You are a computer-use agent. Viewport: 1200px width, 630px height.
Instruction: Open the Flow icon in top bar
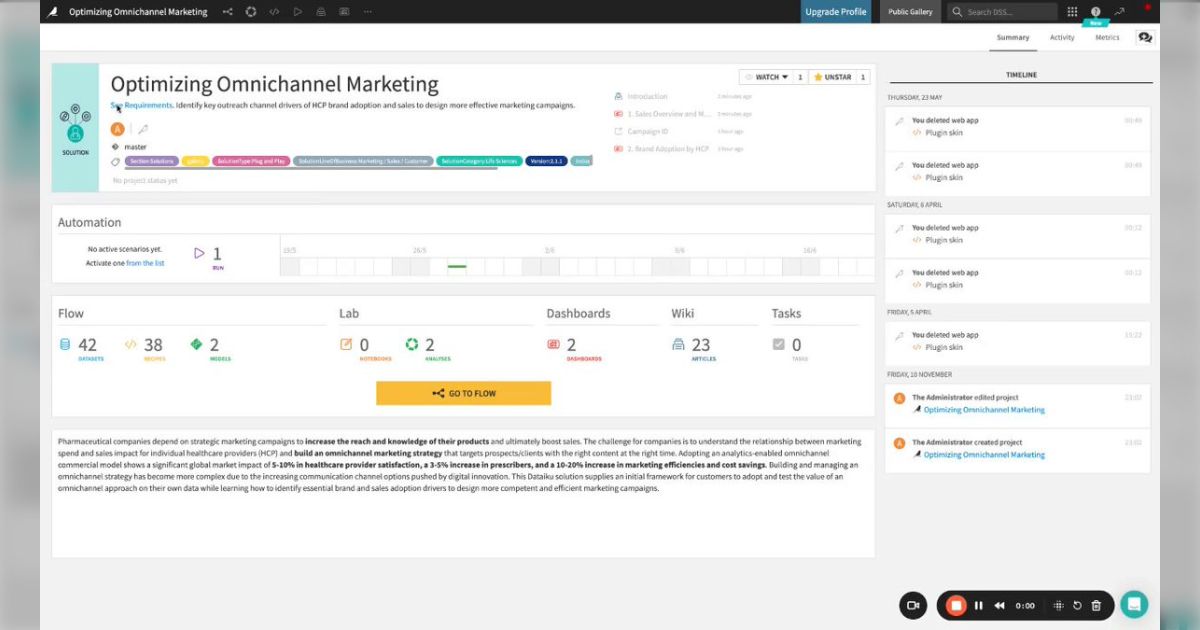click(228, 12)
